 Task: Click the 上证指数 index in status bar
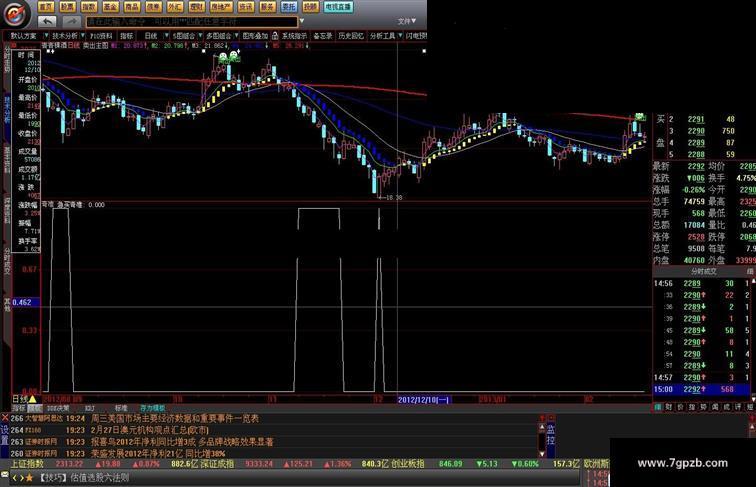click(27, 463)
